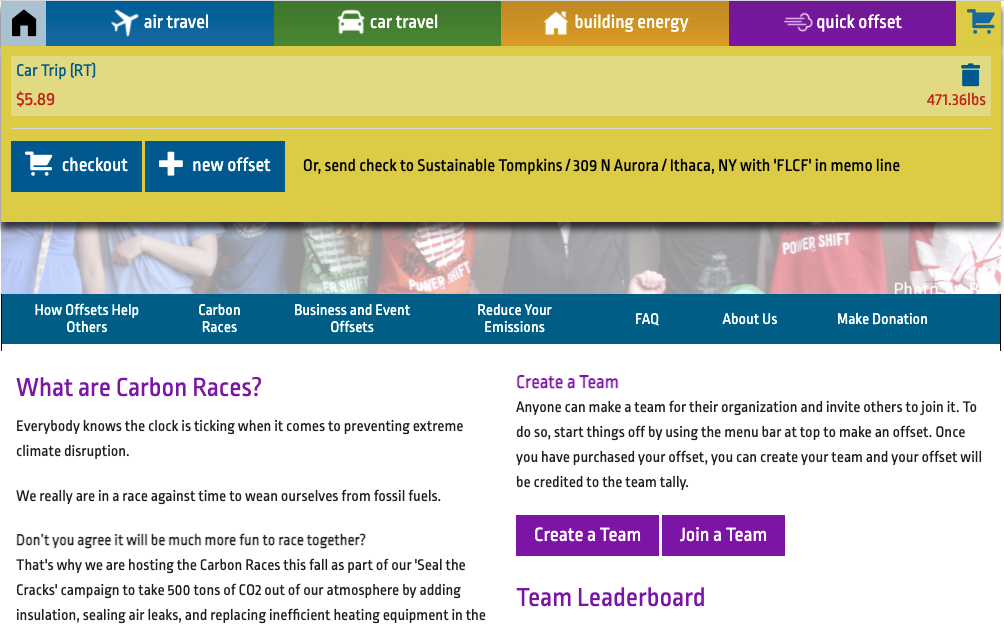
Task: Open the shopping cart icon in header
Action: [980, 22]
